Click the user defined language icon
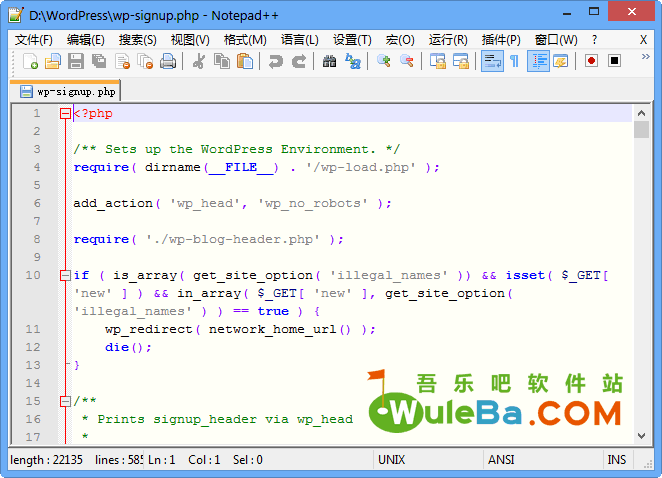The image size is (662, 478). coord(561,61)
